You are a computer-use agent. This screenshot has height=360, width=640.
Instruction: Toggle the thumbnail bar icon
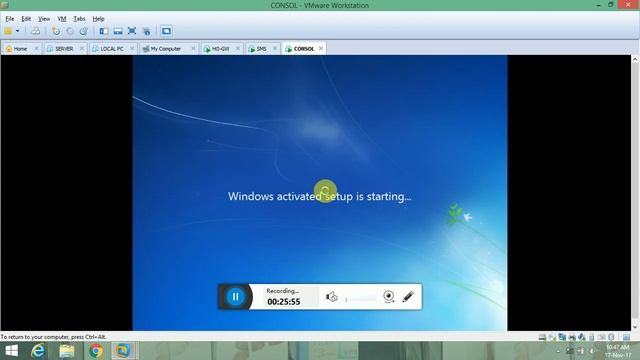pos(118,31)
